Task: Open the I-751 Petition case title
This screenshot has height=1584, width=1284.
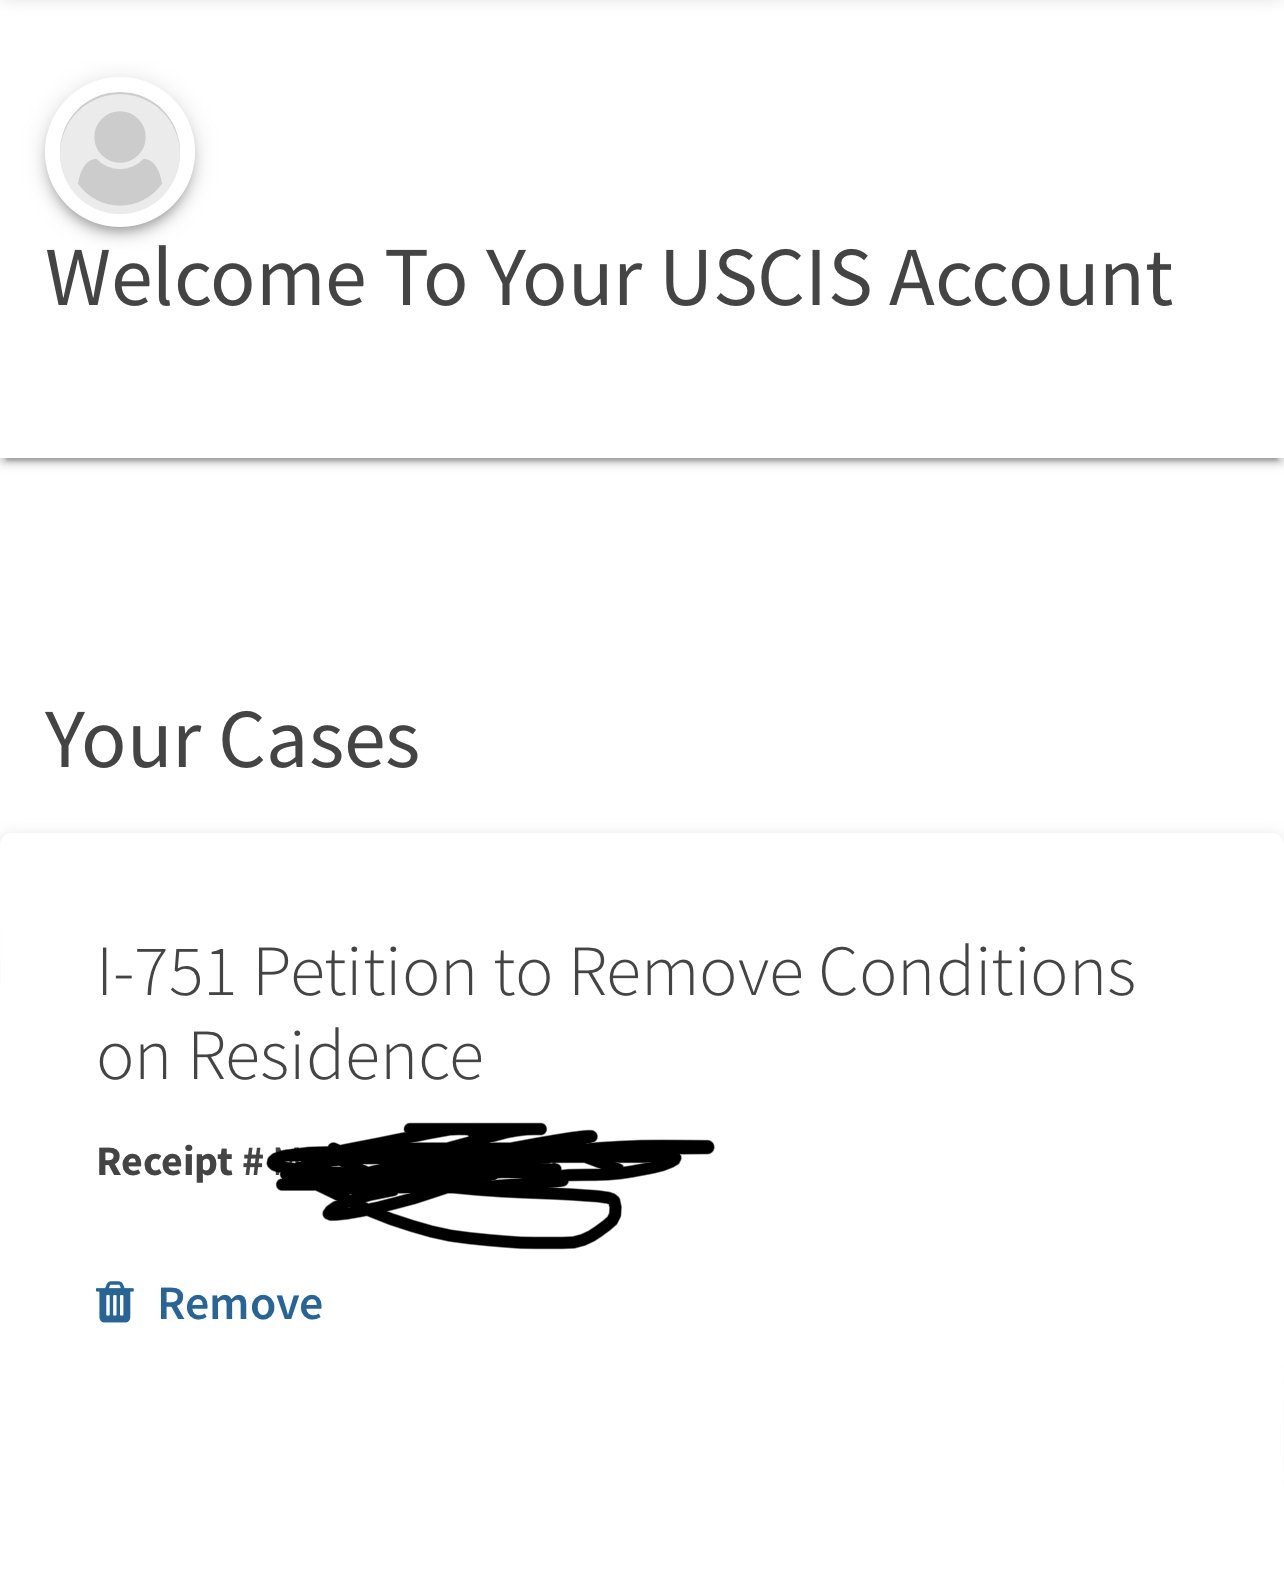Action: [615, 1013]
